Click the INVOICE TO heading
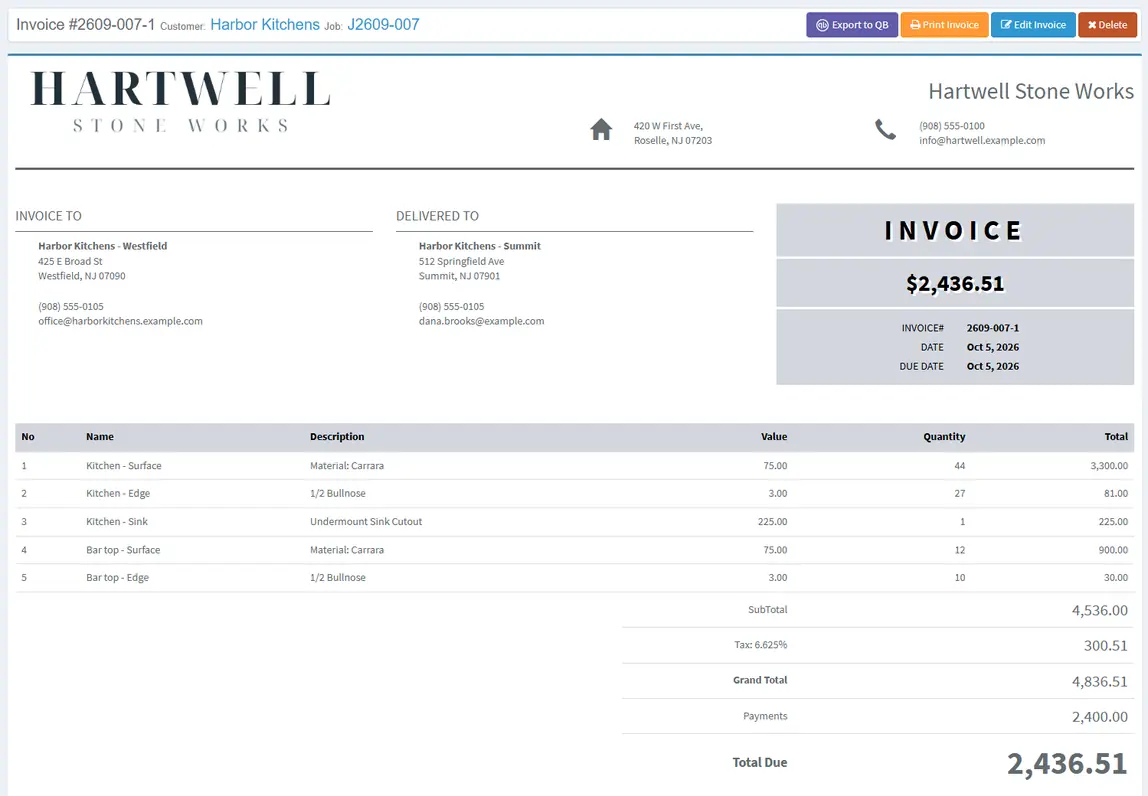 click(48, 216)
